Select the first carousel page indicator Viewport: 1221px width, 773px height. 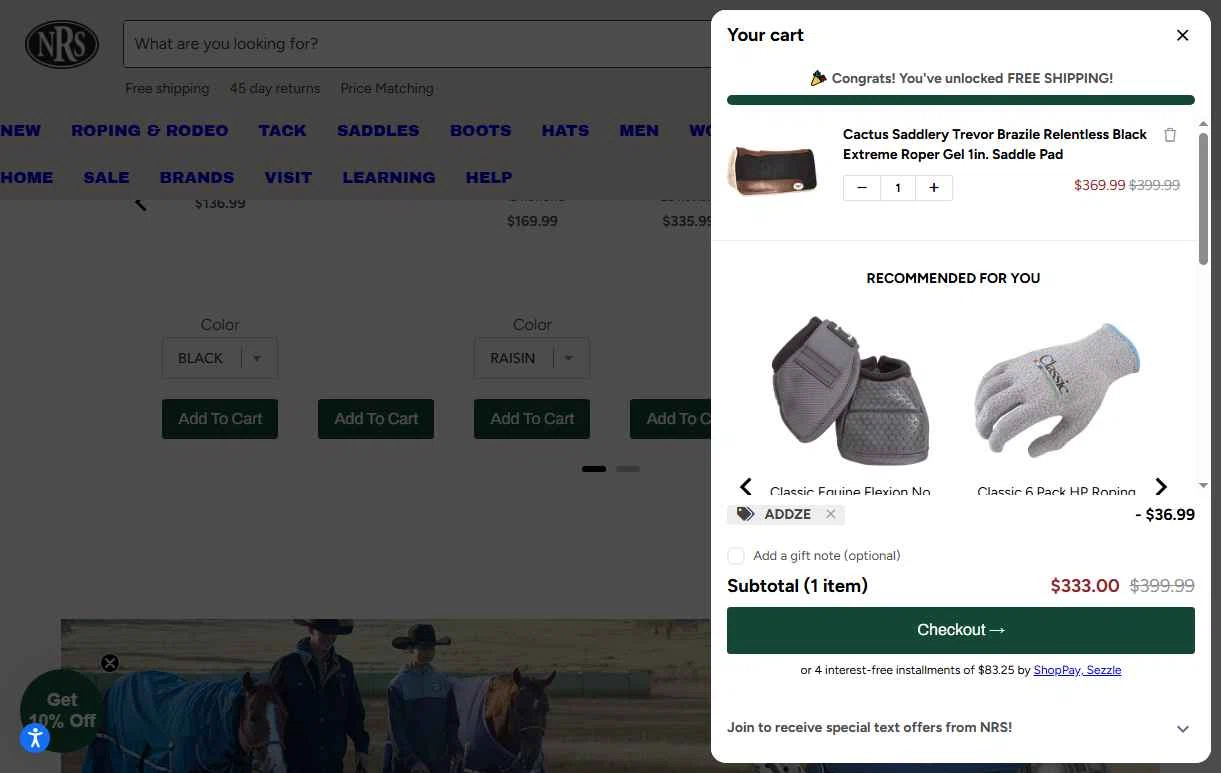pos(594,468)
